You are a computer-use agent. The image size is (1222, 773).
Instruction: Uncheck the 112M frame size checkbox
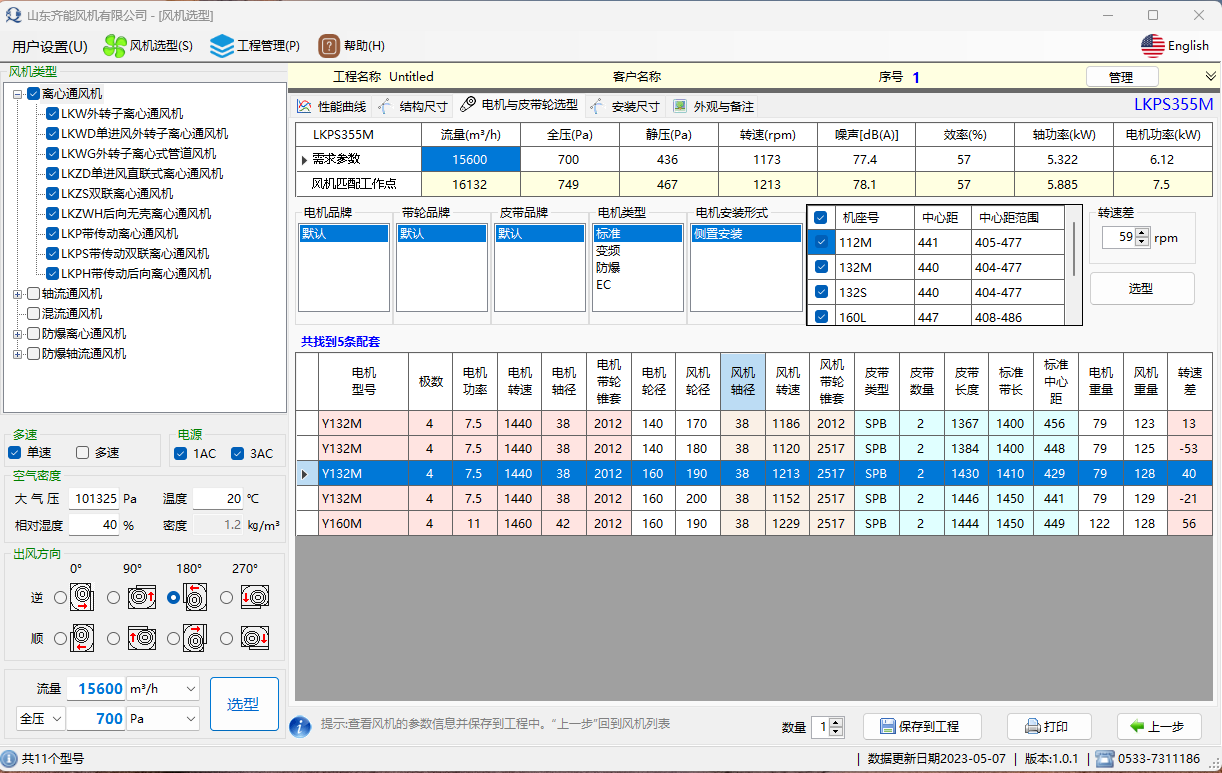[x=821, y=242]
